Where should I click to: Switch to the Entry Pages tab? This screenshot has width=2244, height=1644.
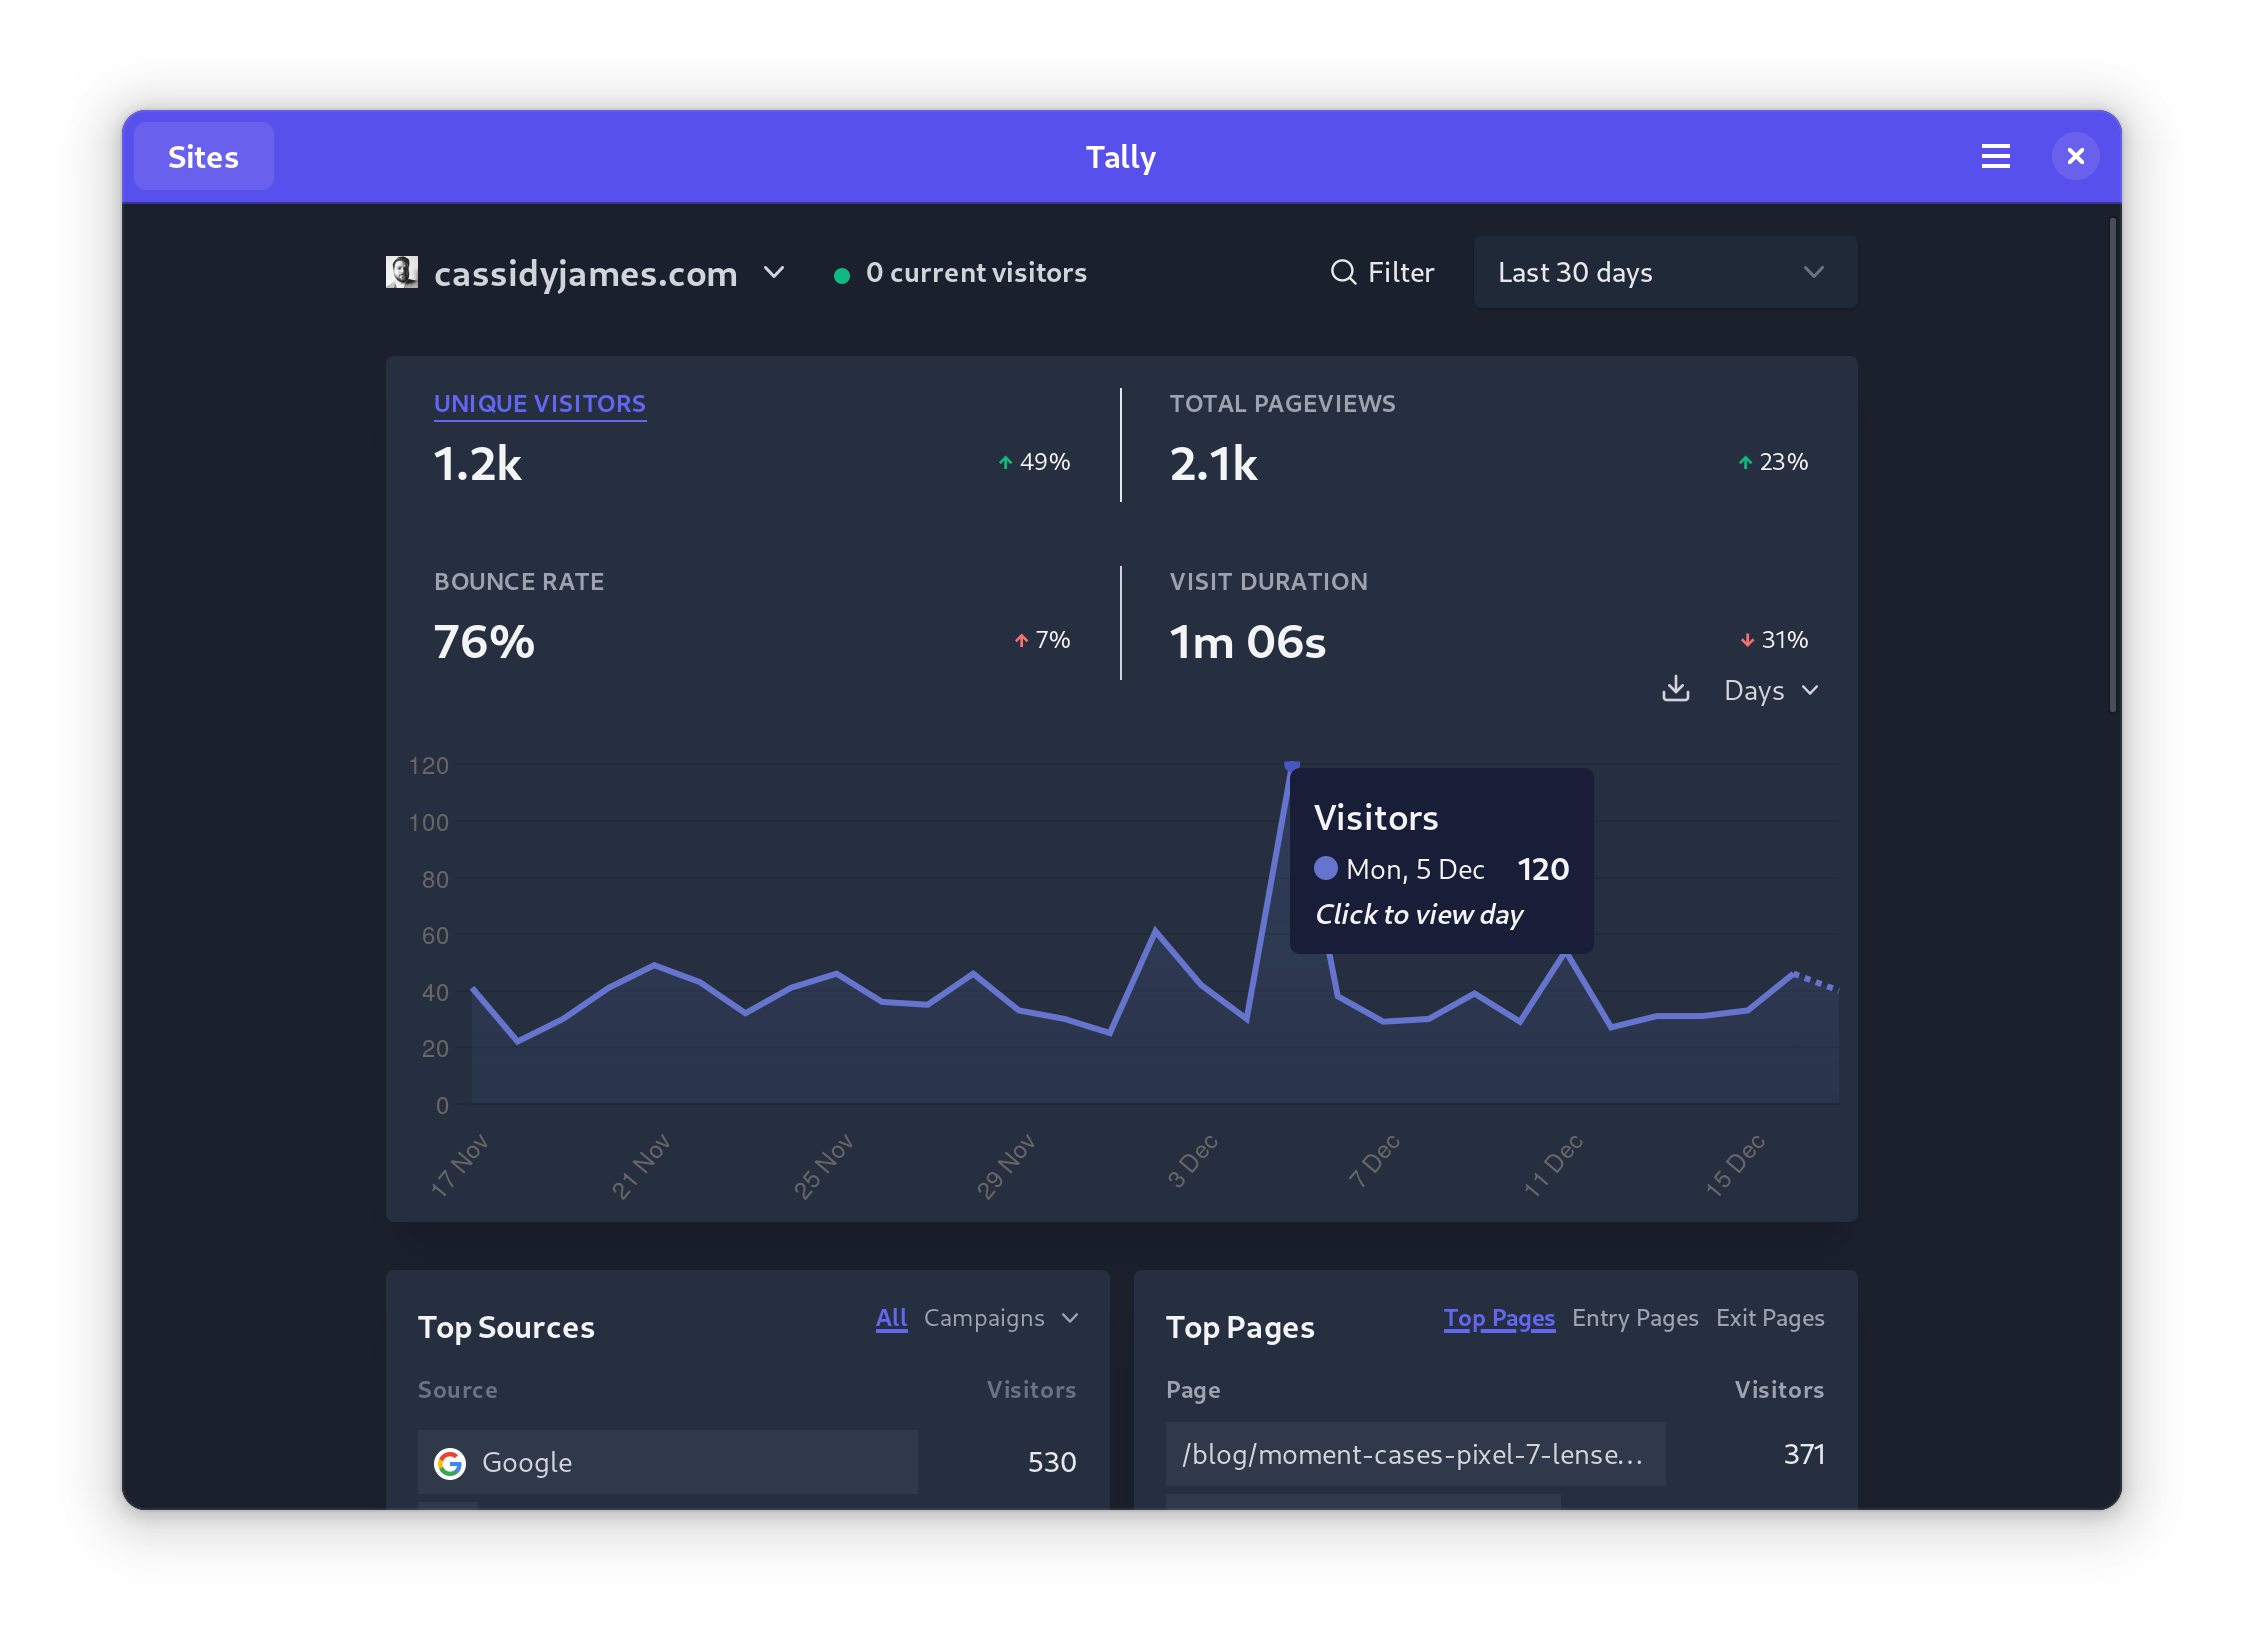[x=1634, y=1318]
